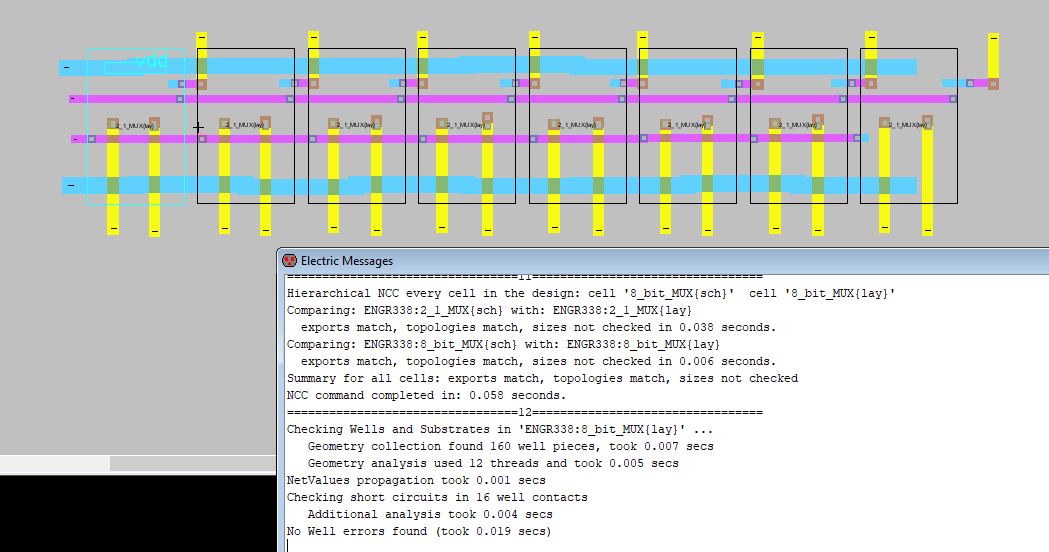1049x552 pixels.
Task: Select the vdd export label
Action: pos(151,63)
